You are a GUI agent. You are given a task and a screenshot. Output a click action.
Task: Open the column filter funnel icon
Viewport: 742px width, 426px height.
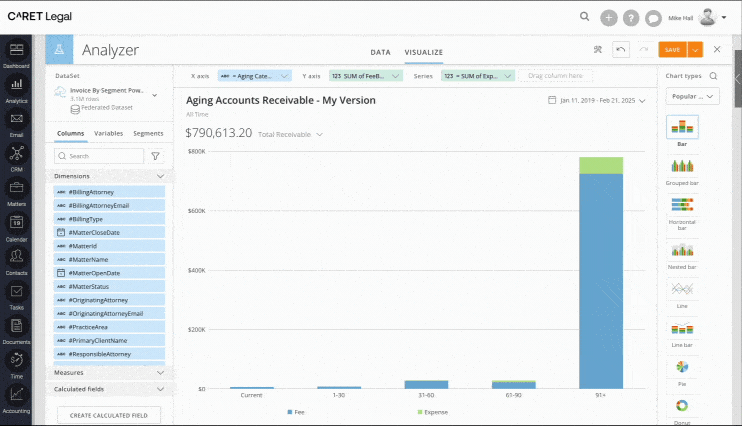point(155,156)
